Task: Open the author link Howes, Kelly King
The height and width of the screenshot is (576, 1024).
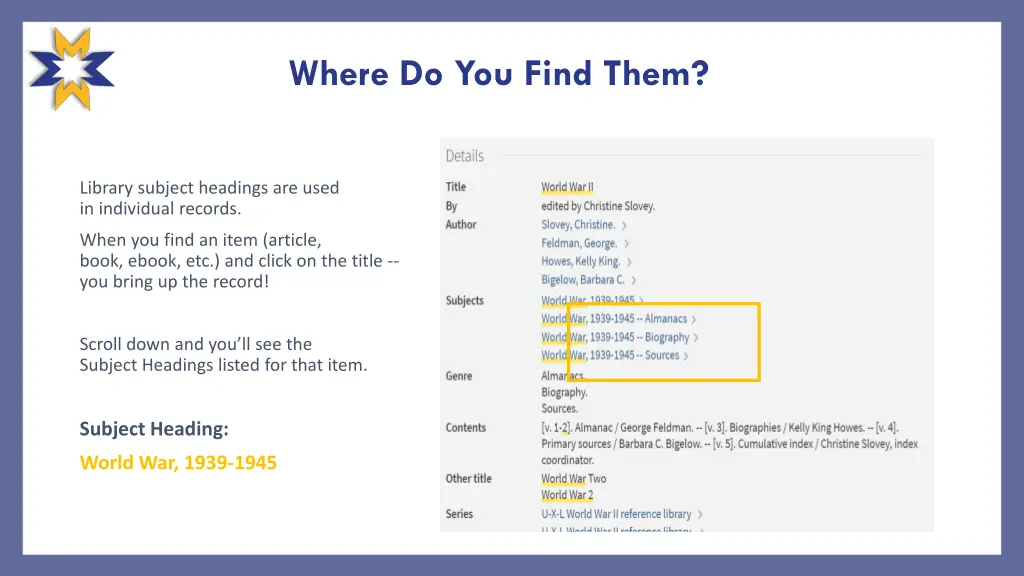Action: (581, 261)
